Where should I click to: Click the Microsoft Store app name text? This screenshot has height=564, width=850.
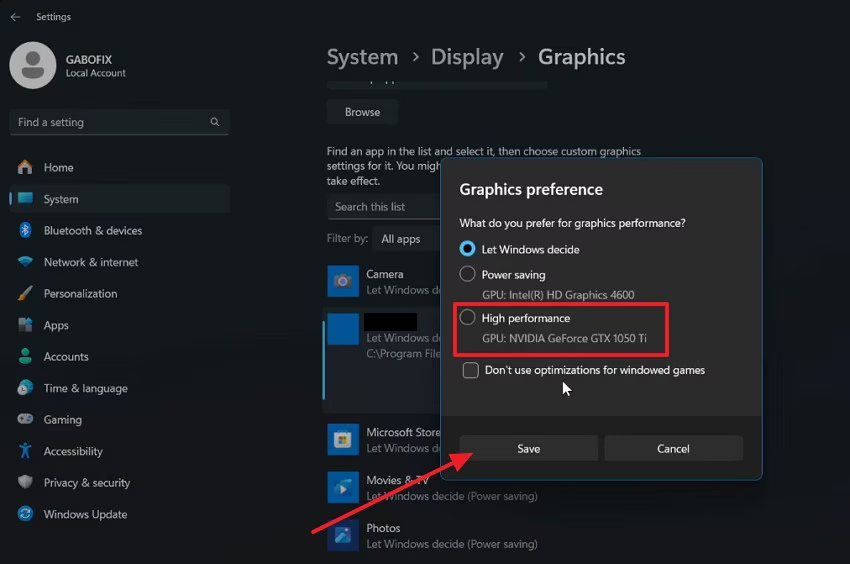(403, 432)
